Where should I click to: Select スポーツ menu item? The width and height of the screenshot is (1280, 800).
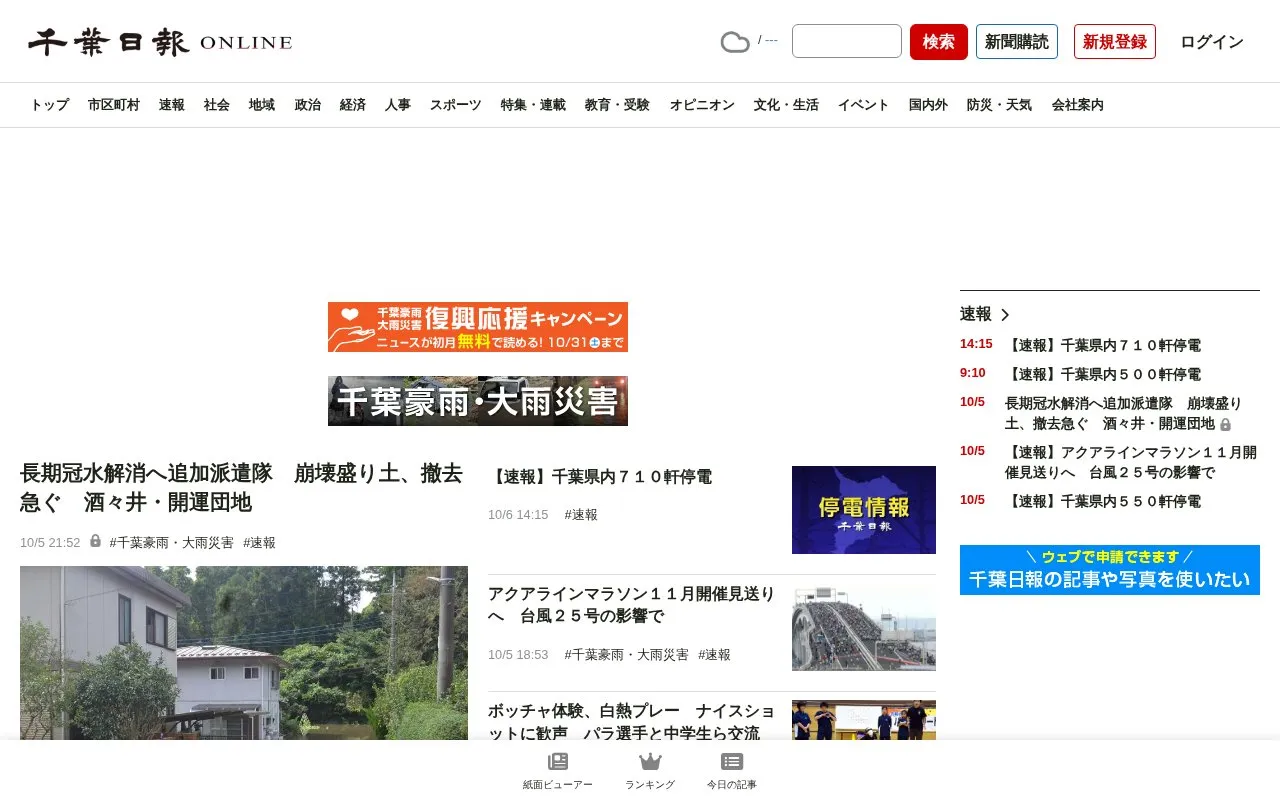coord(456,105)
